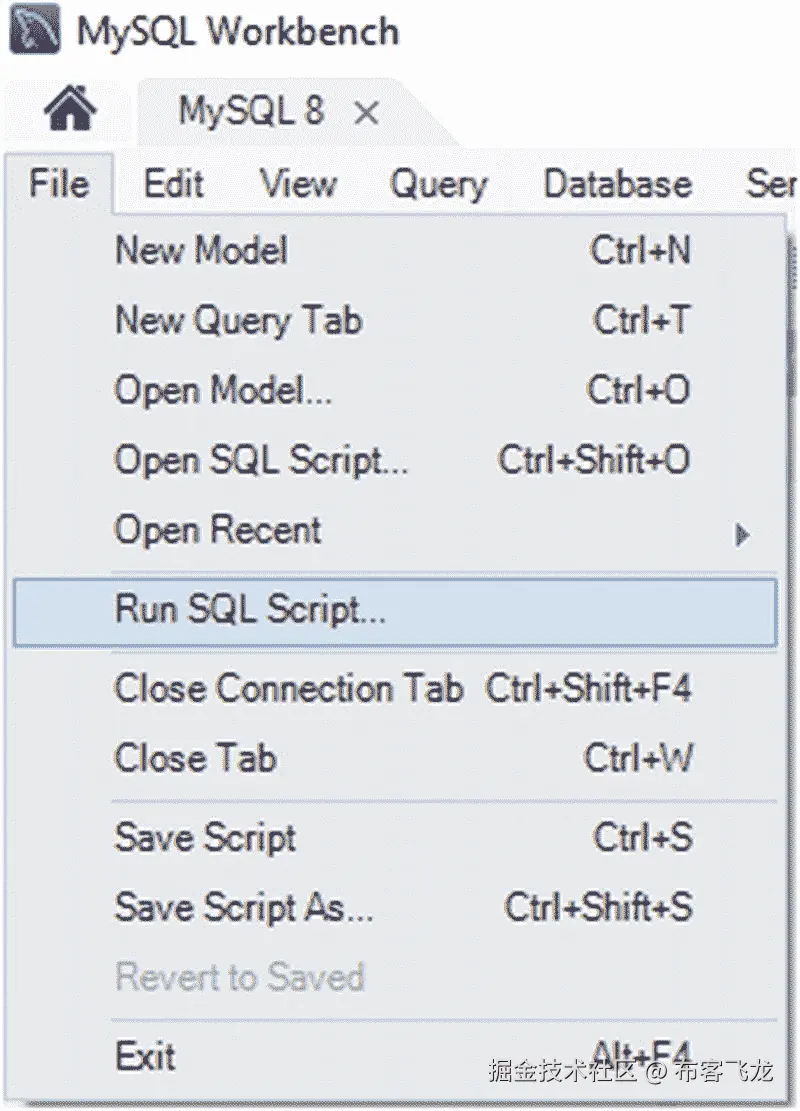The width and height of the screenshot is (800, 1111).
Task: Exit MySQL Workbench via the Exit entry
Action: pyautogui.click(x=143, y=1055)
